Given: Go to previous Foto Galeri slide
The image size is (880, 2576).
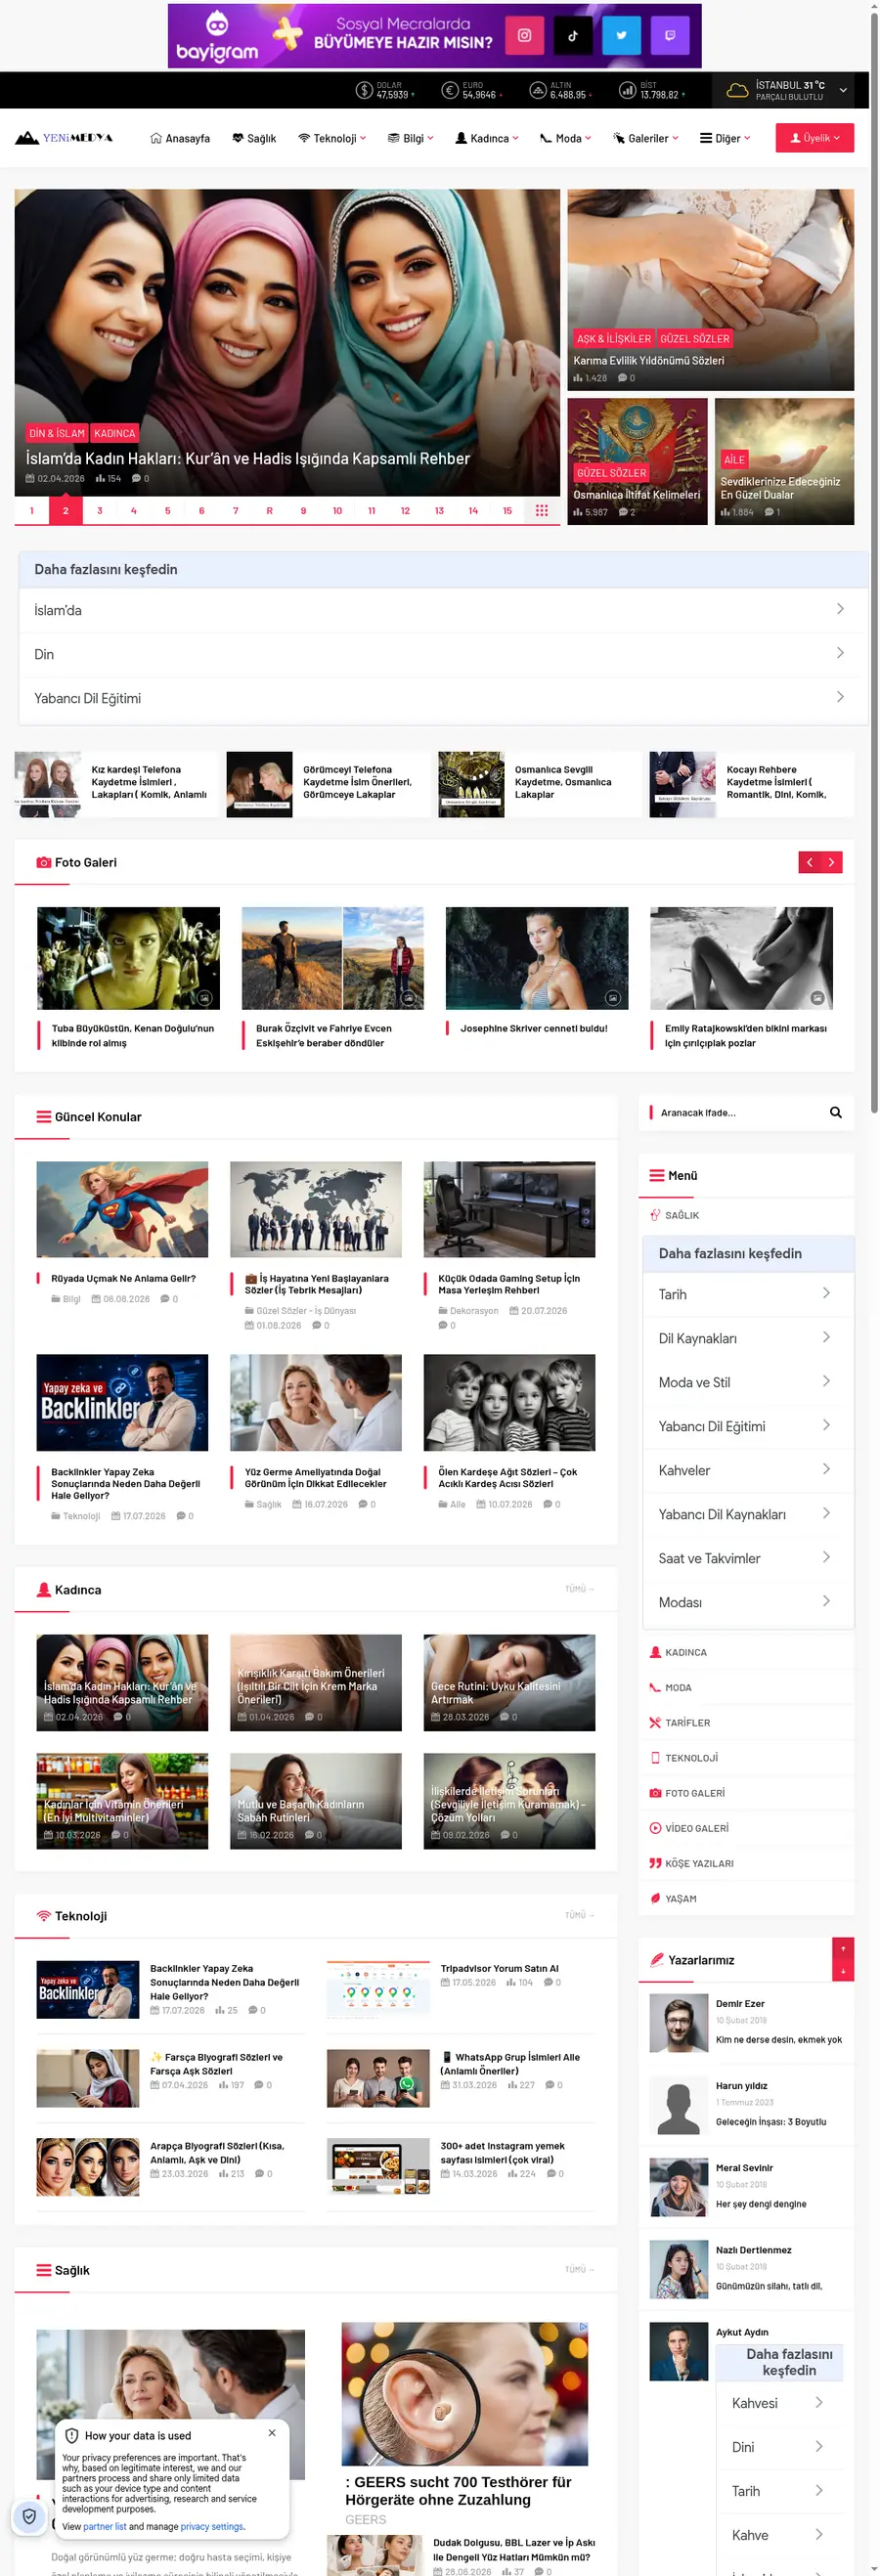Looking at the screenshot, I should click(x=809, y=862).
